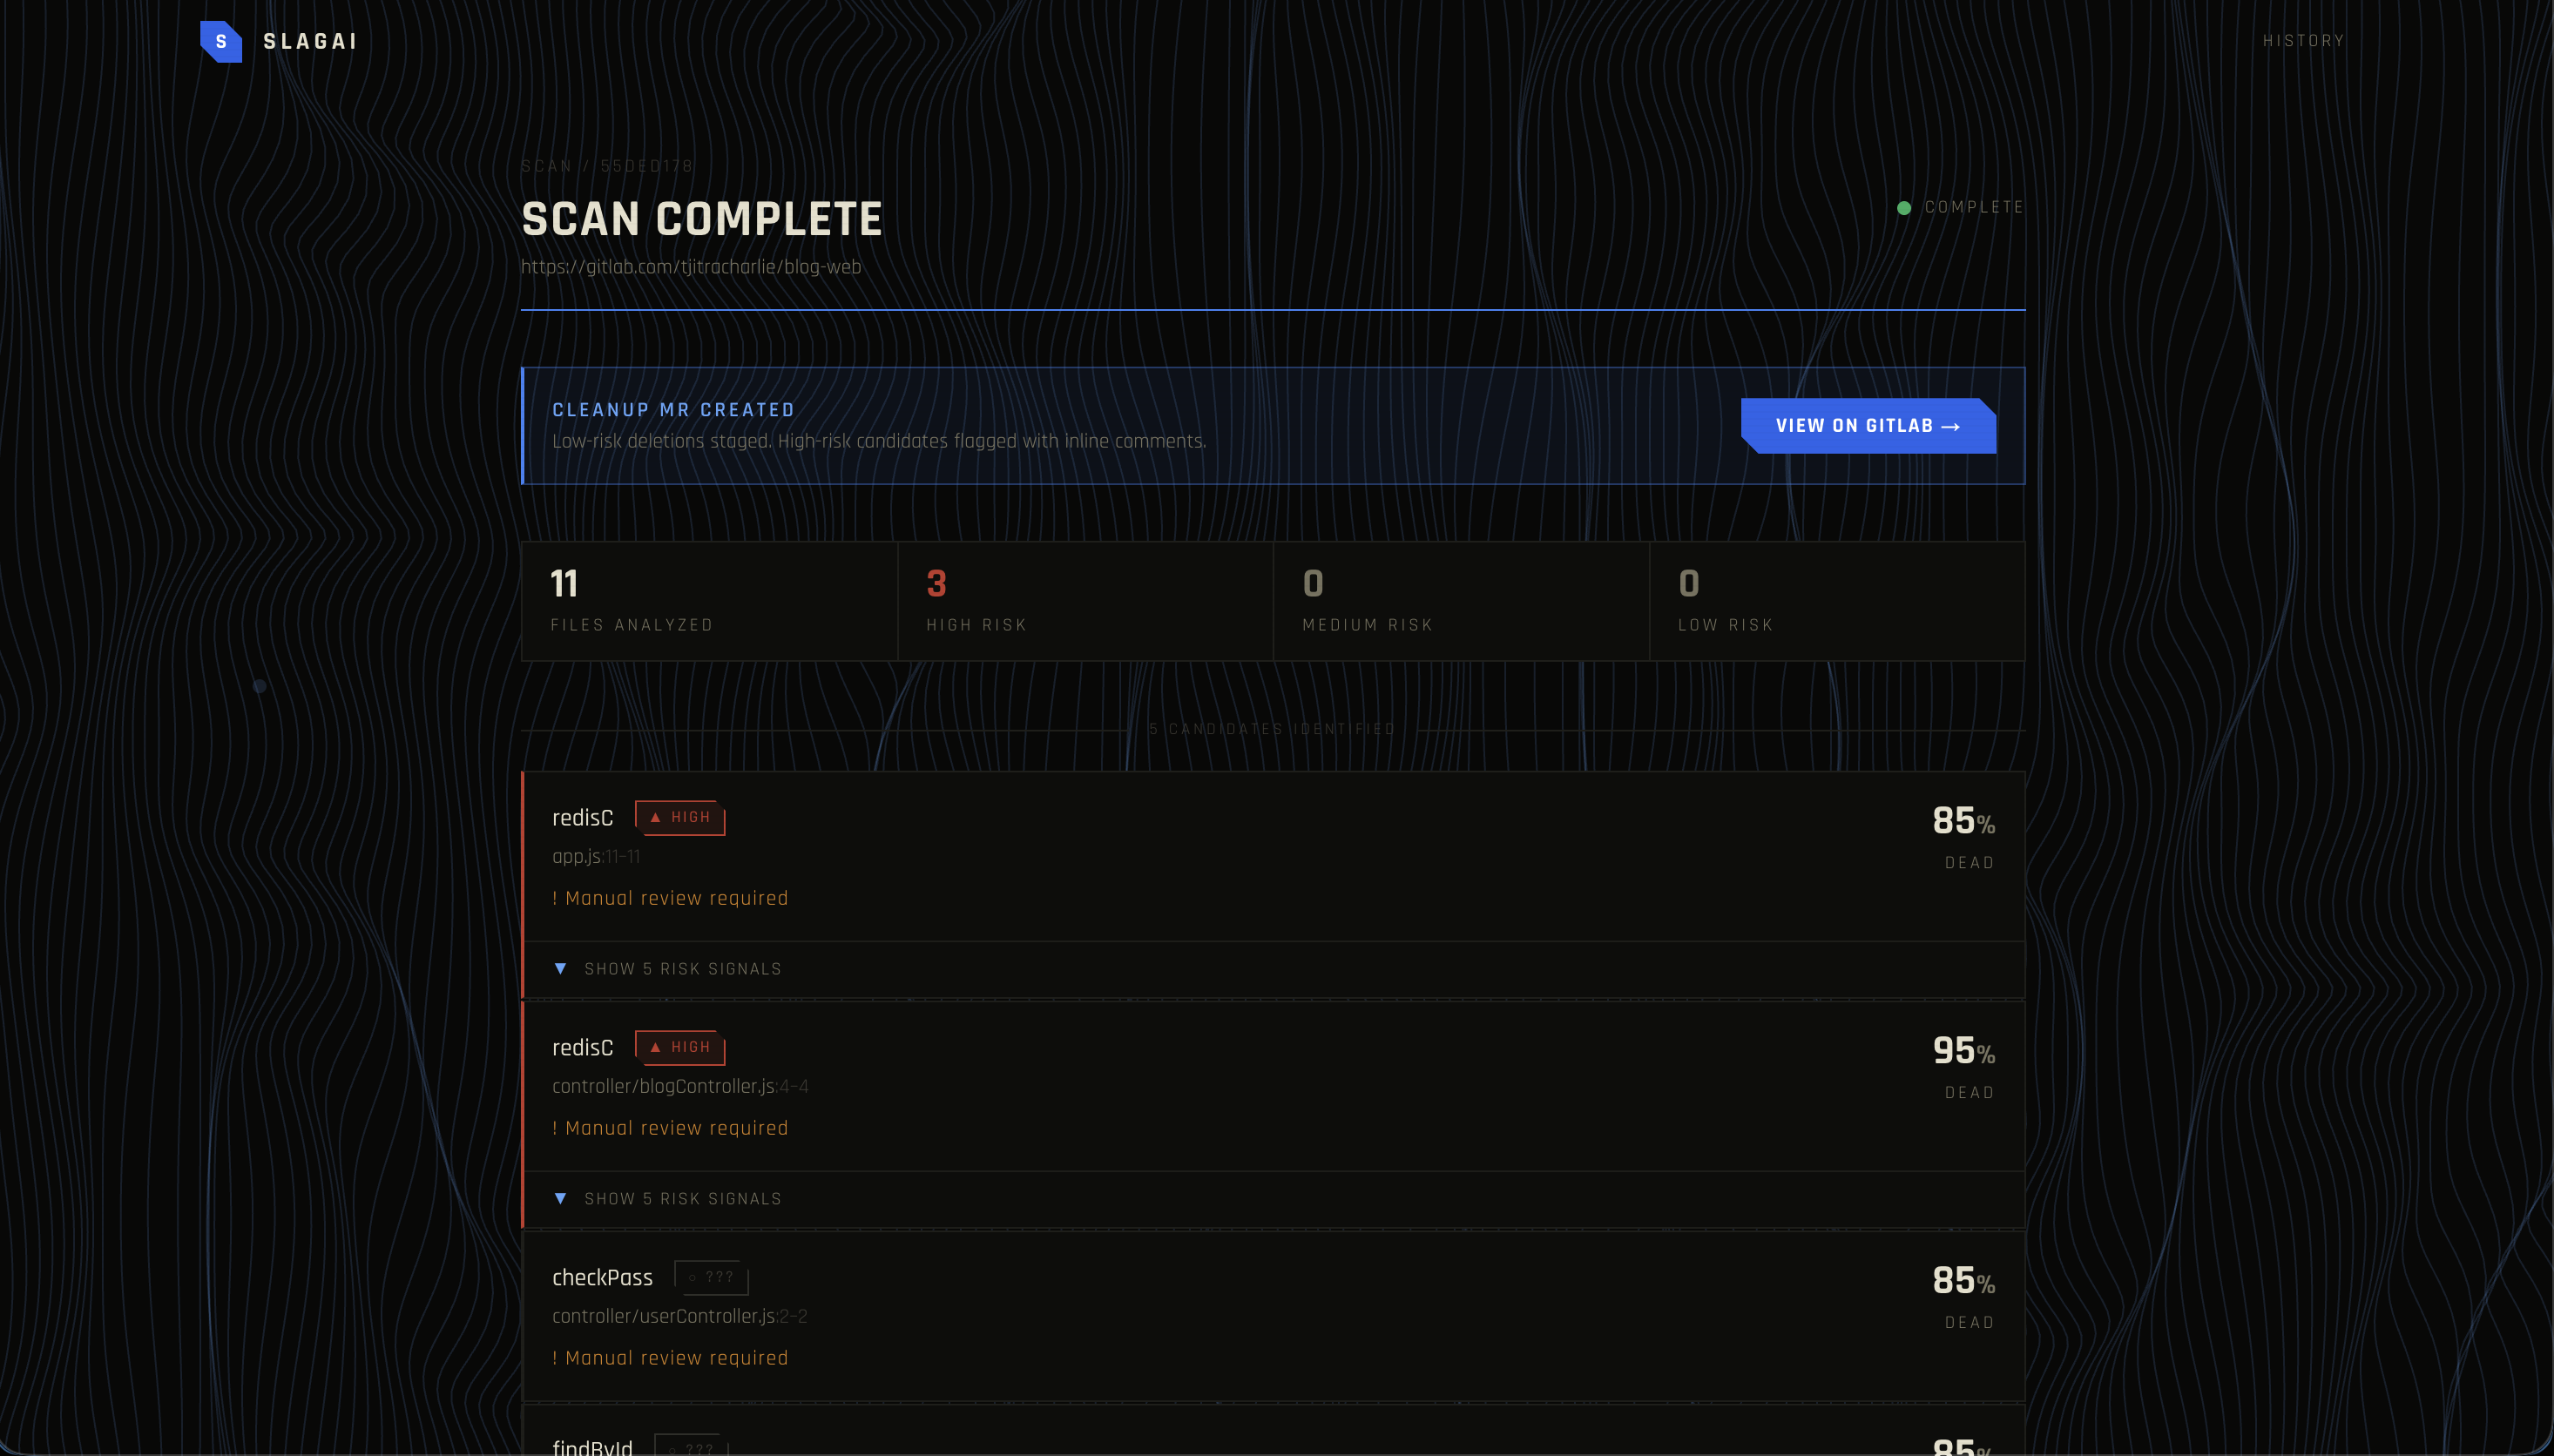Expand risk signals for redisC in app.js

[669, 969]
